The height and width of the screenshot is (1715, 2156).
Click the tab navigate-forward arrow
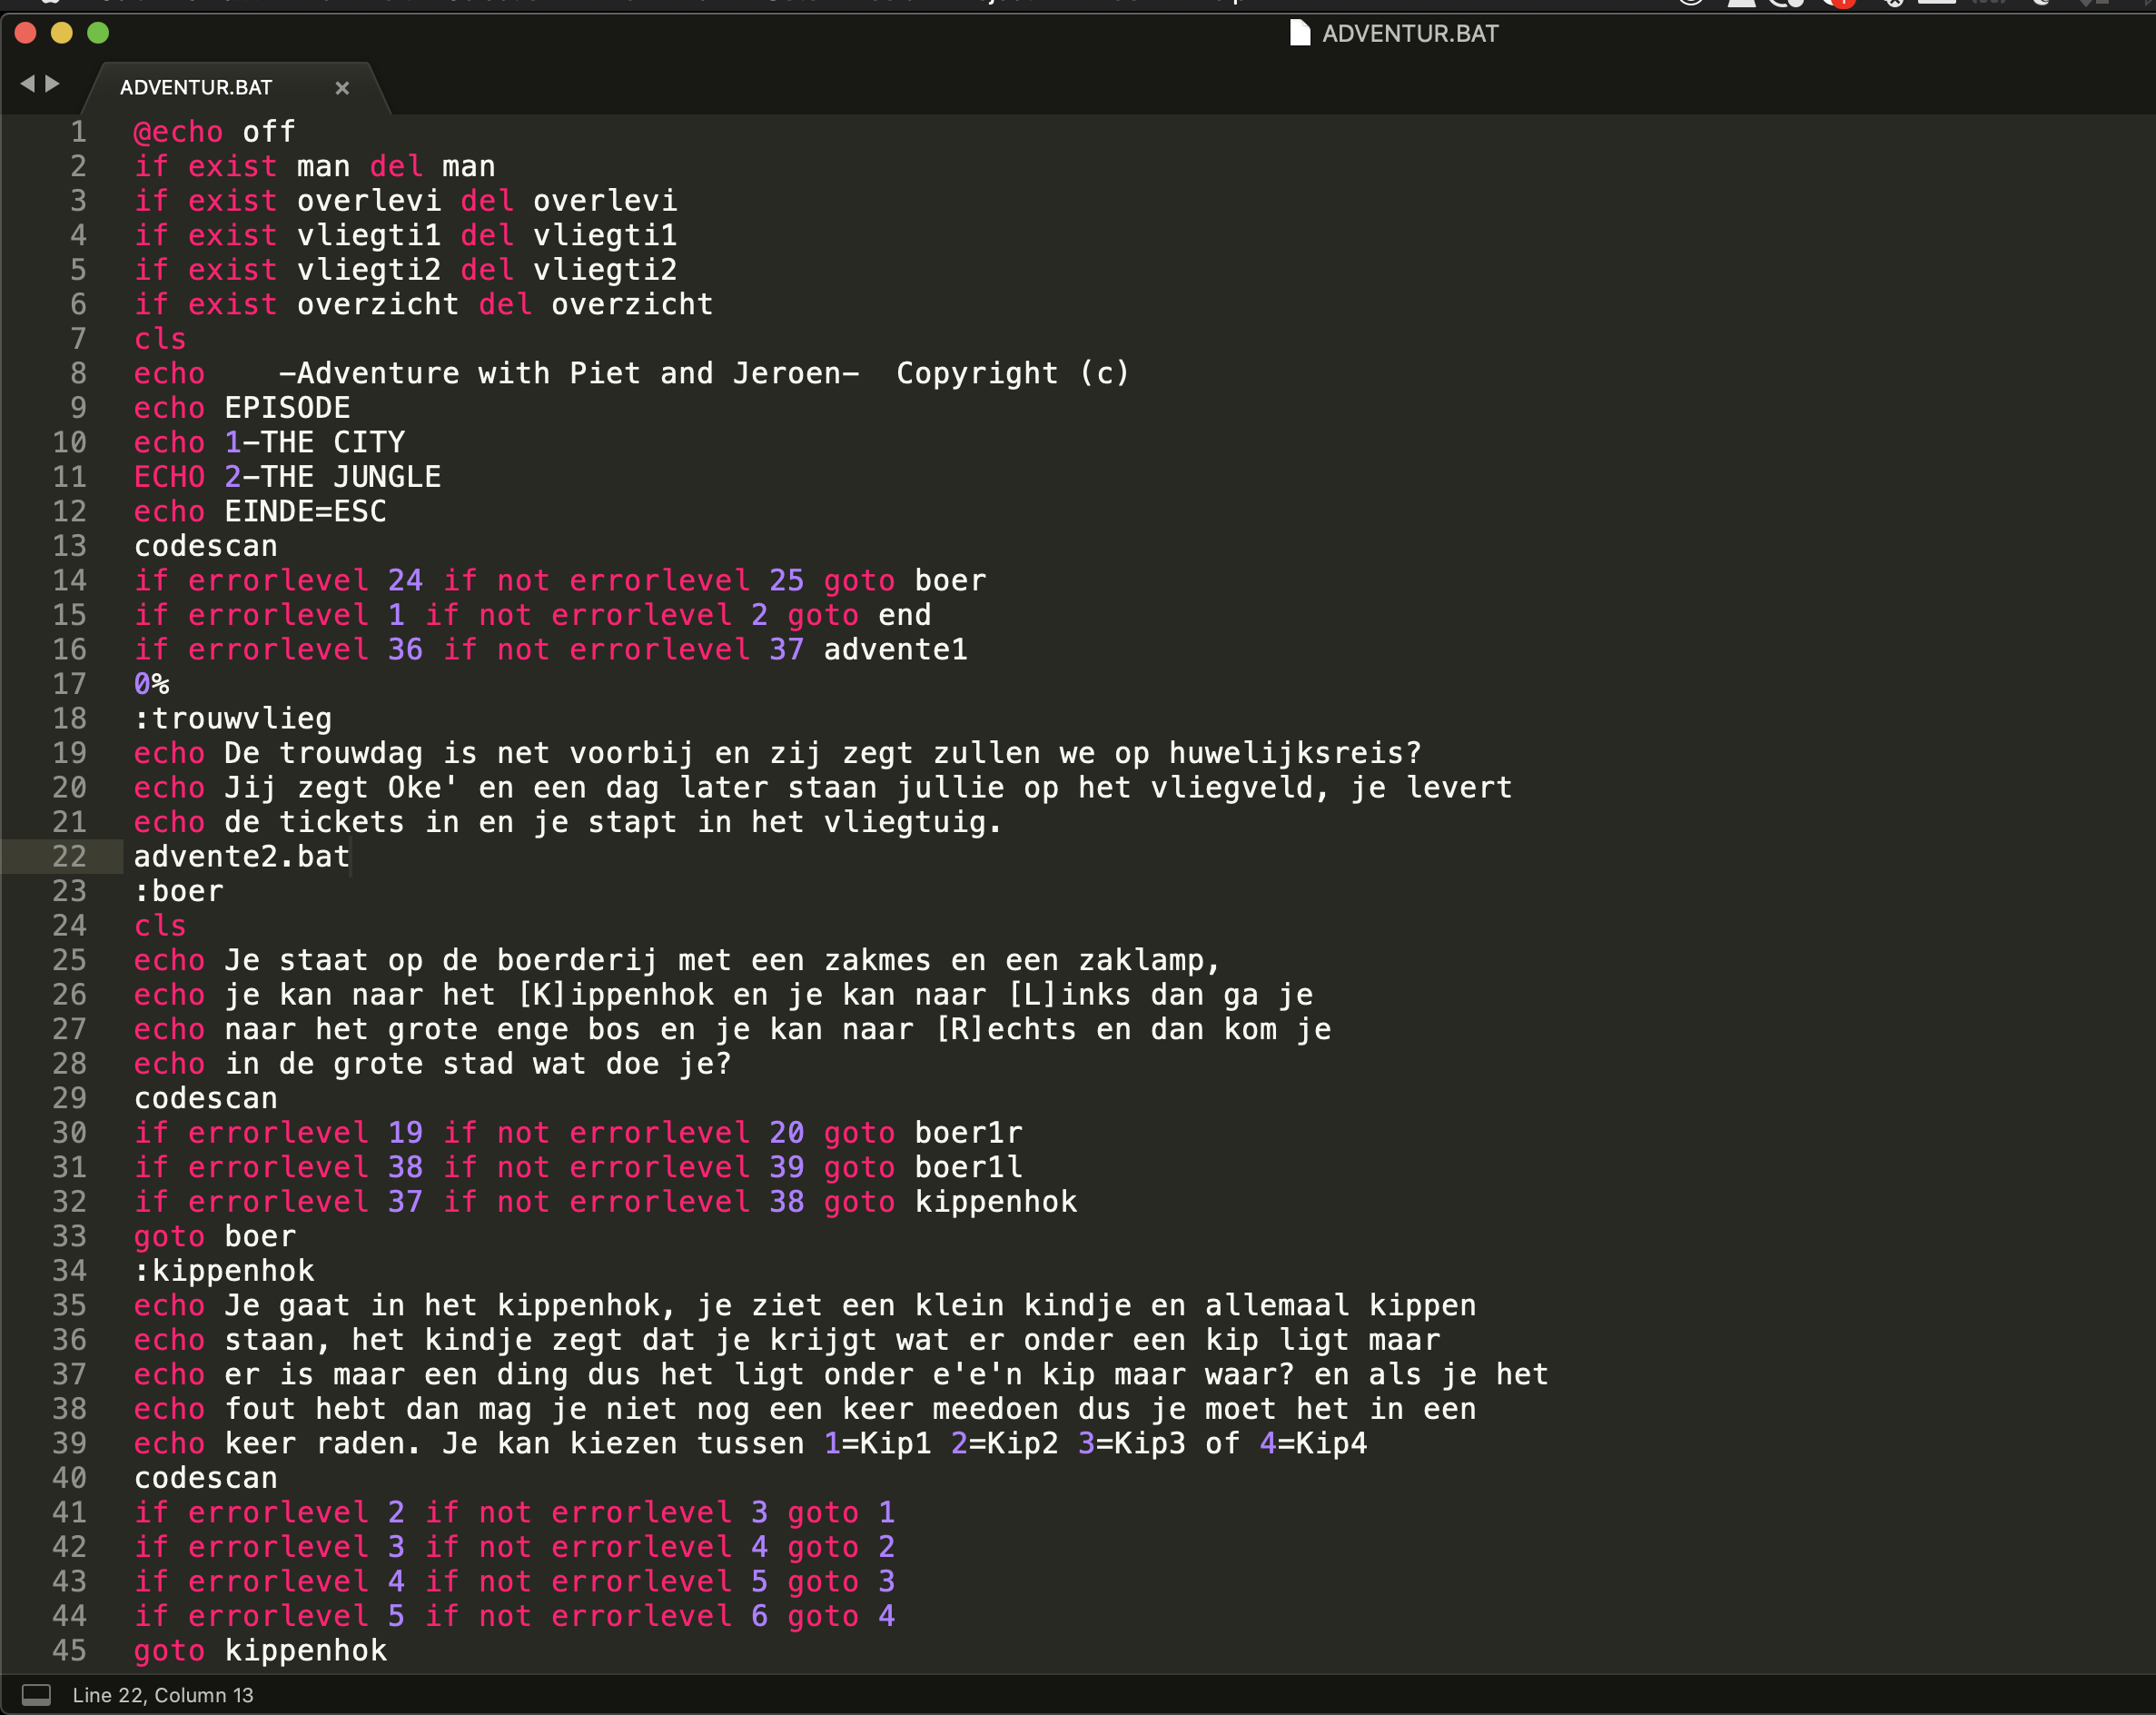coord(53,84)
